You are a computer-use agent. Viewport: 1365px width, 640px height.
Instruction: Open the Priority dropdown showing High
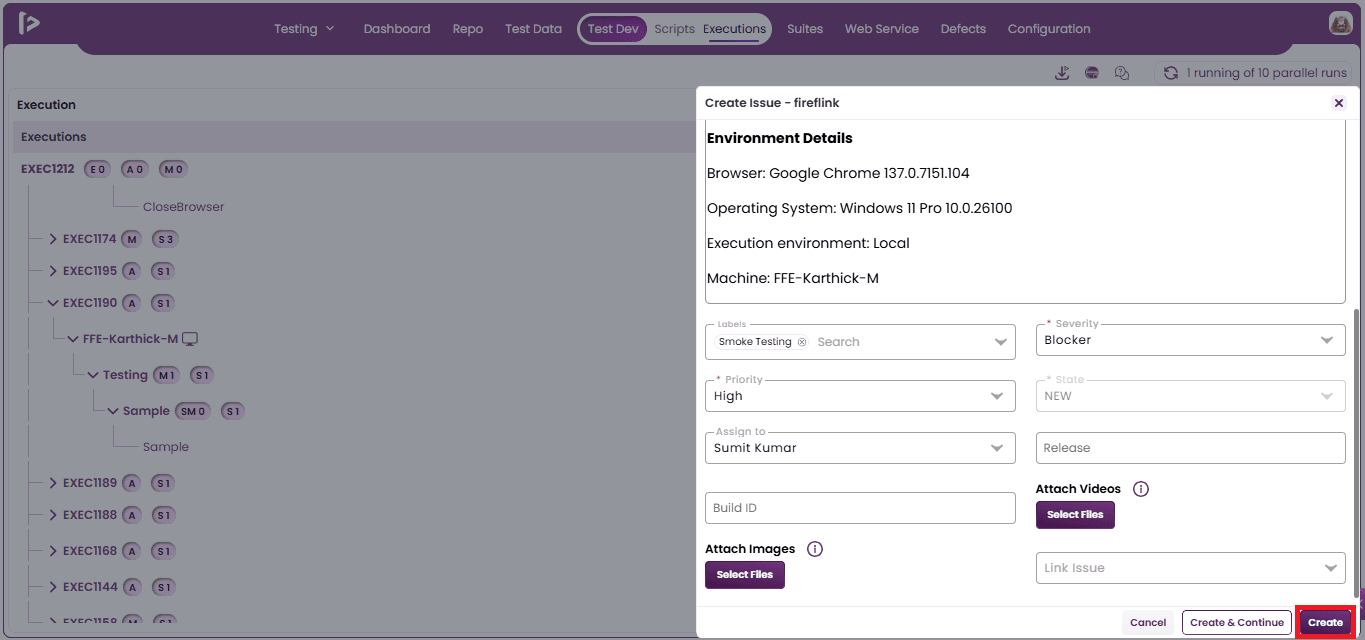pyautogui.click(x=860, y=396)
